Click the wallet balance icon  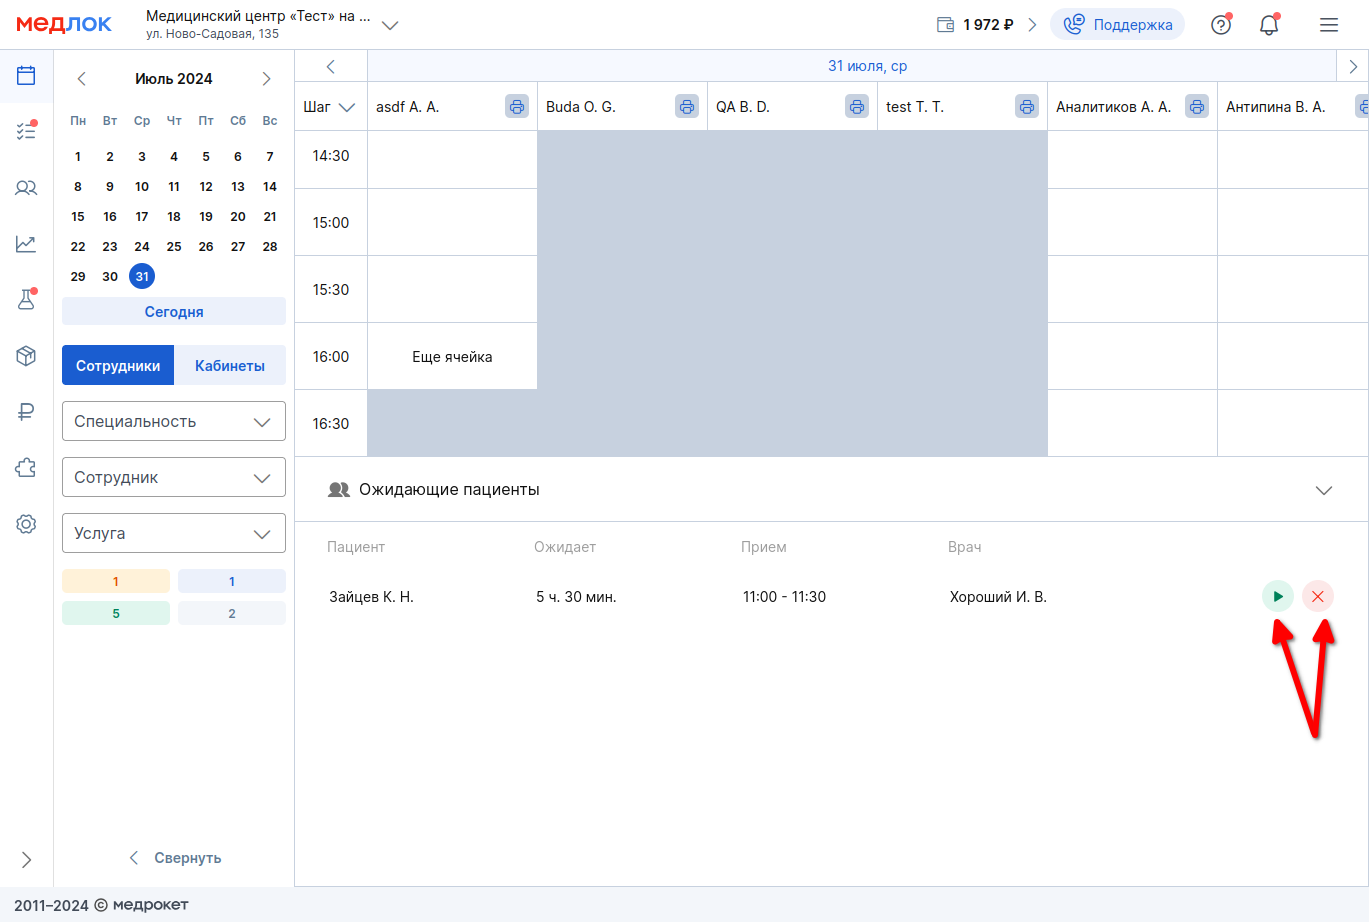pos(945,25)
